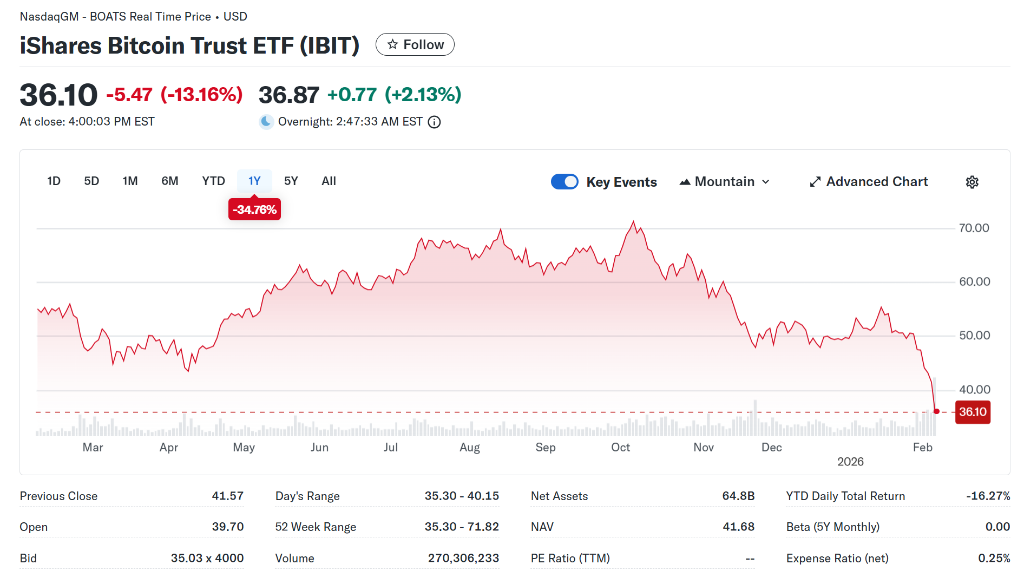
Task: Click the overnight moon icon
Action: (266, 122)
